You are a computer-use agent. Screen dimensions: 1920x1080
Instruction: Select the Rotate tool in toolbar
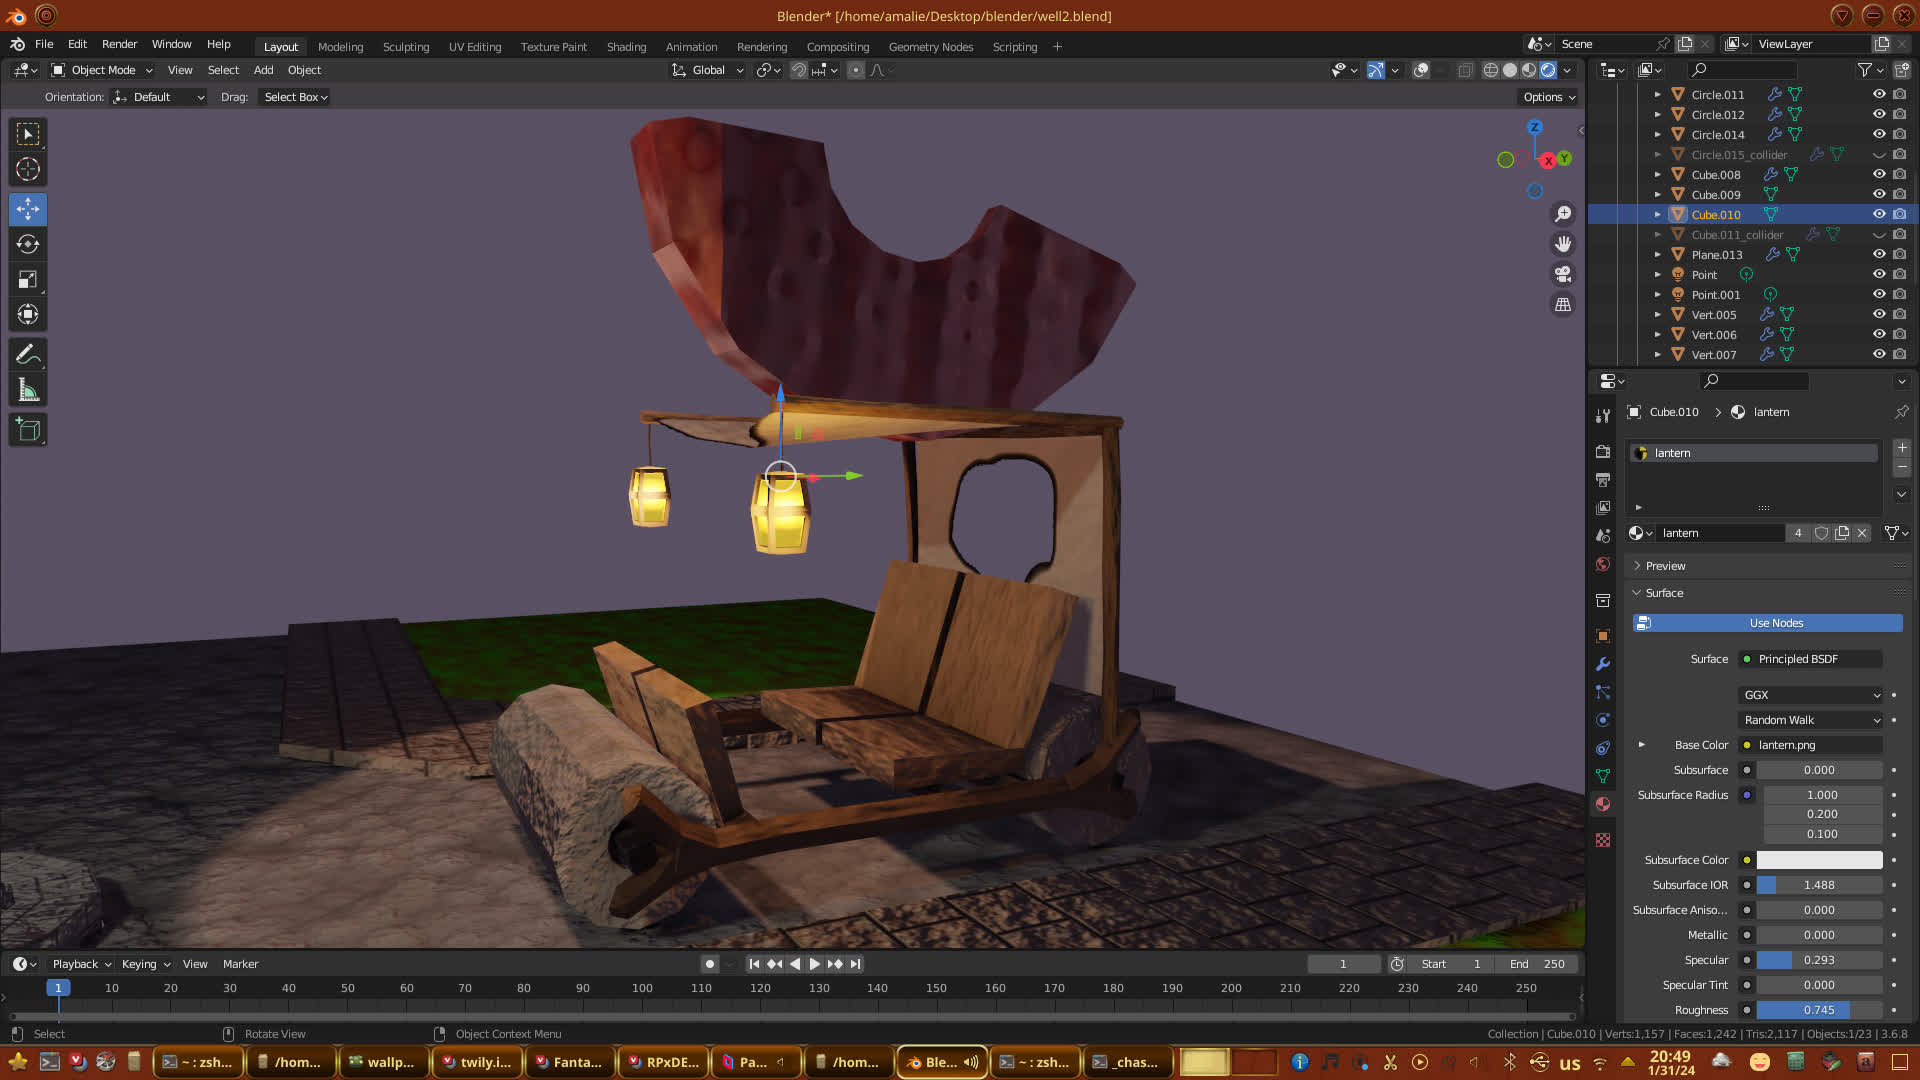pyautogui.click(x=28, y=245)
